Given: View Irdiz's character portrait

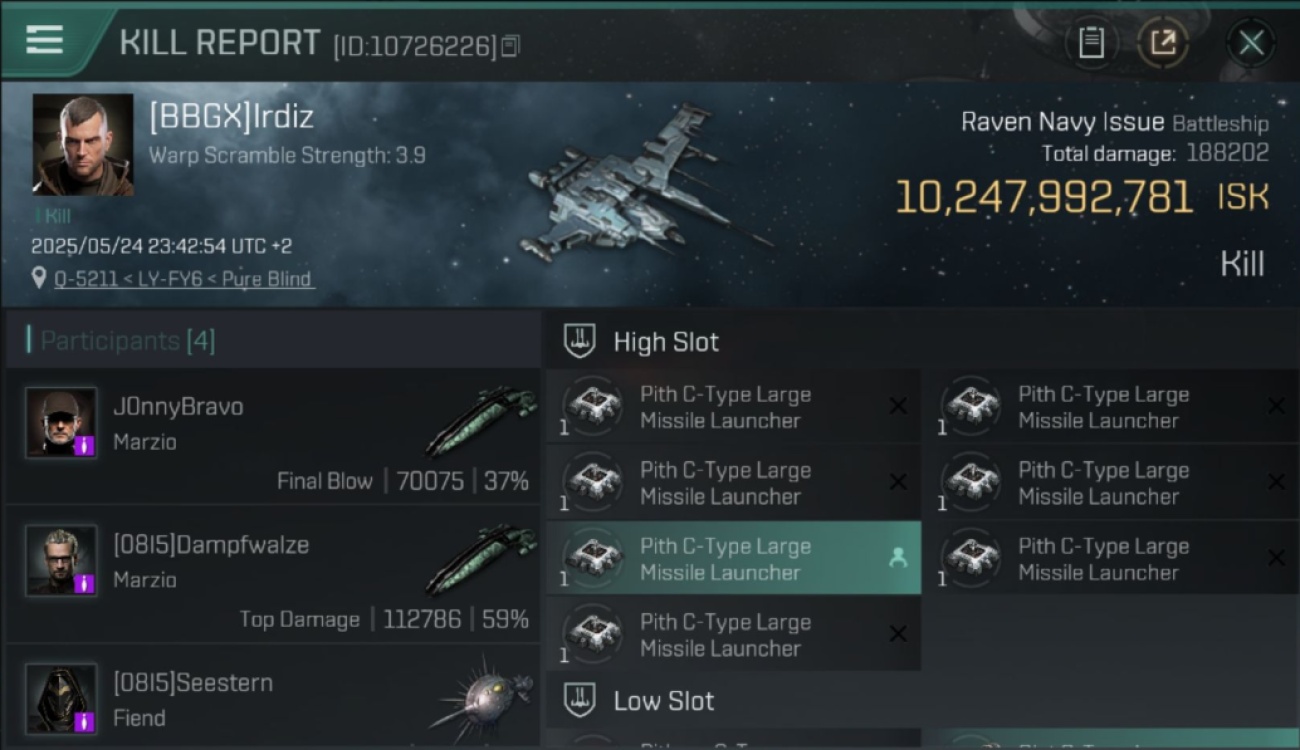Looking at the screenshot, I should coord(83,145).
